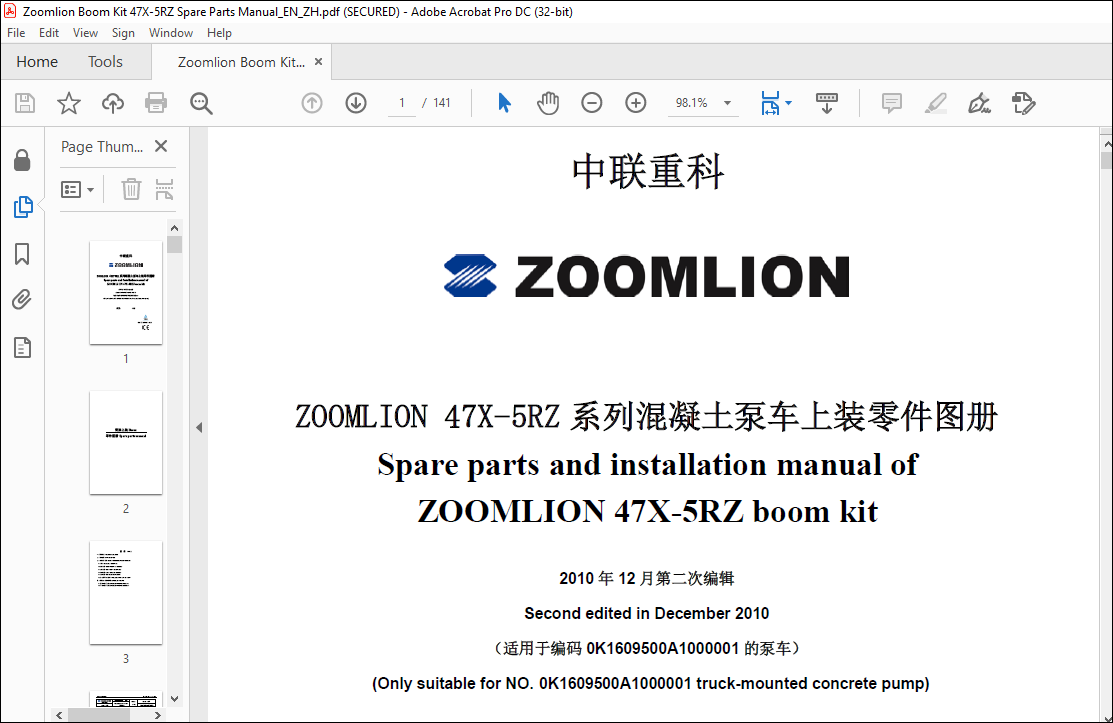Zoom in with the plus circle
The height and width of the screenshot is (723, 1113).
pyautogui.click(x=635, y=103)
